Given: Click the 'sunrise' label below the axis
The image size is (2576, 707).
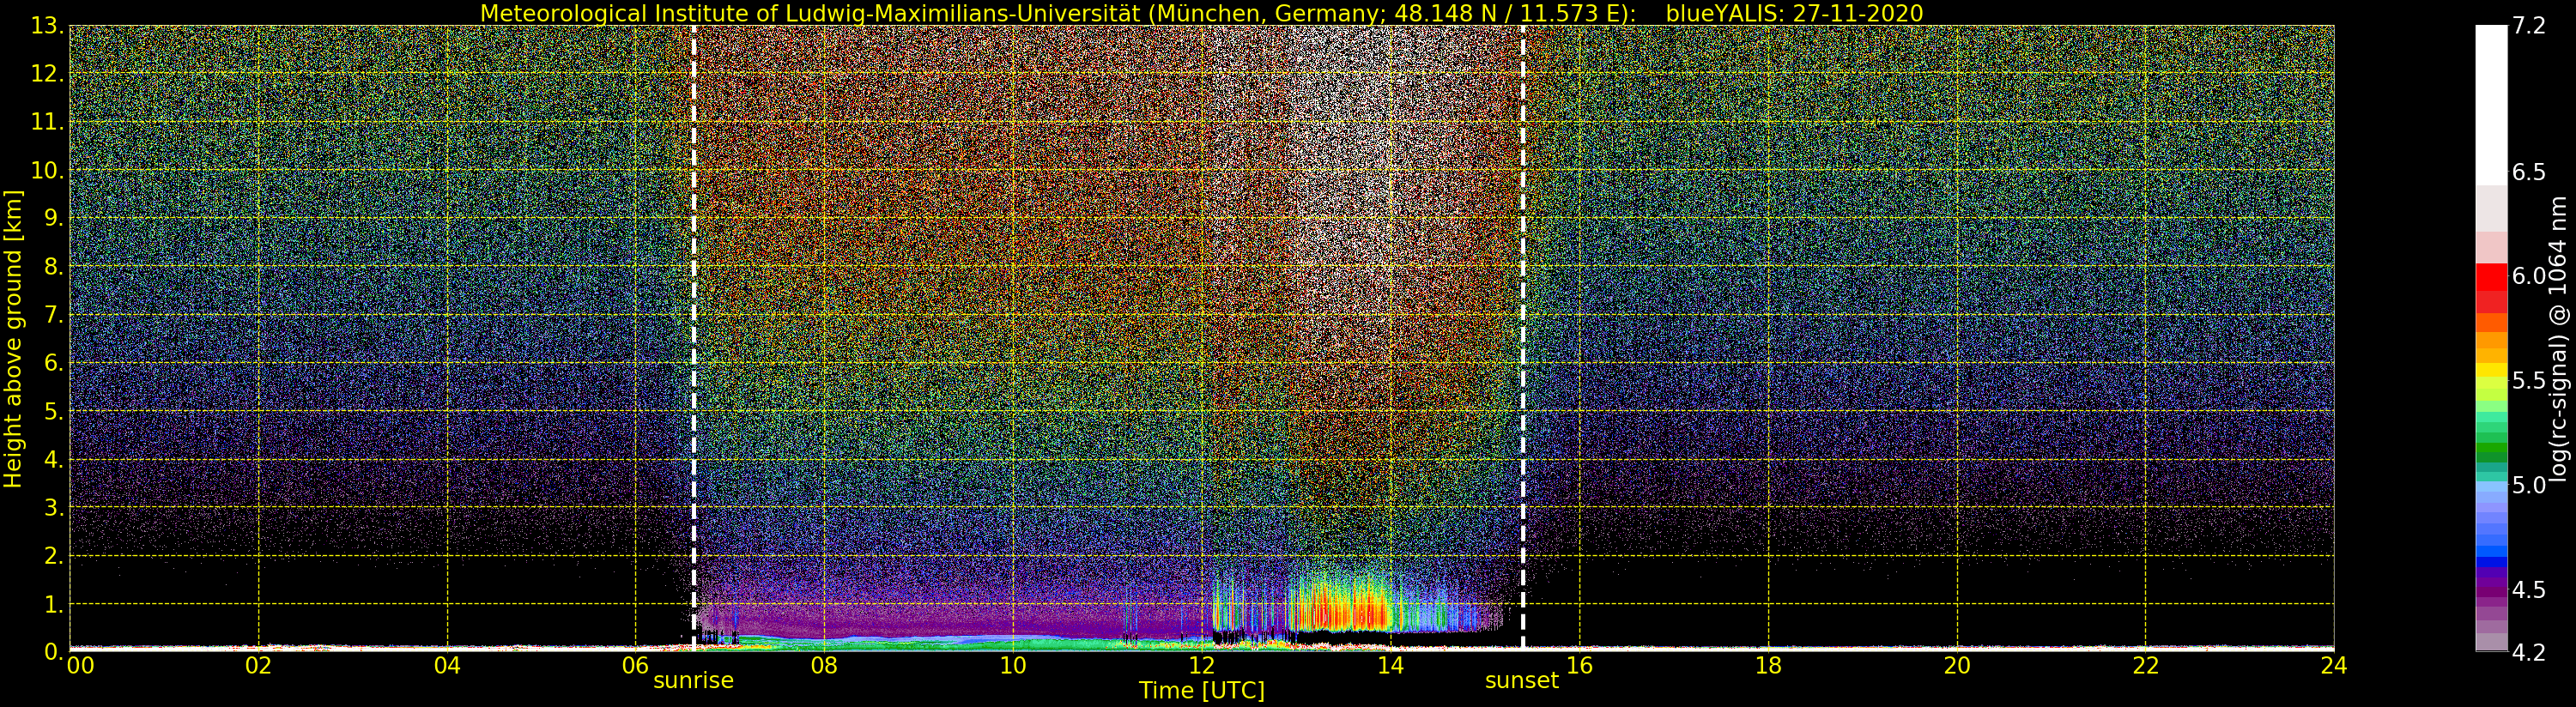Looking at the screenshot, I should tap(693, 680).
